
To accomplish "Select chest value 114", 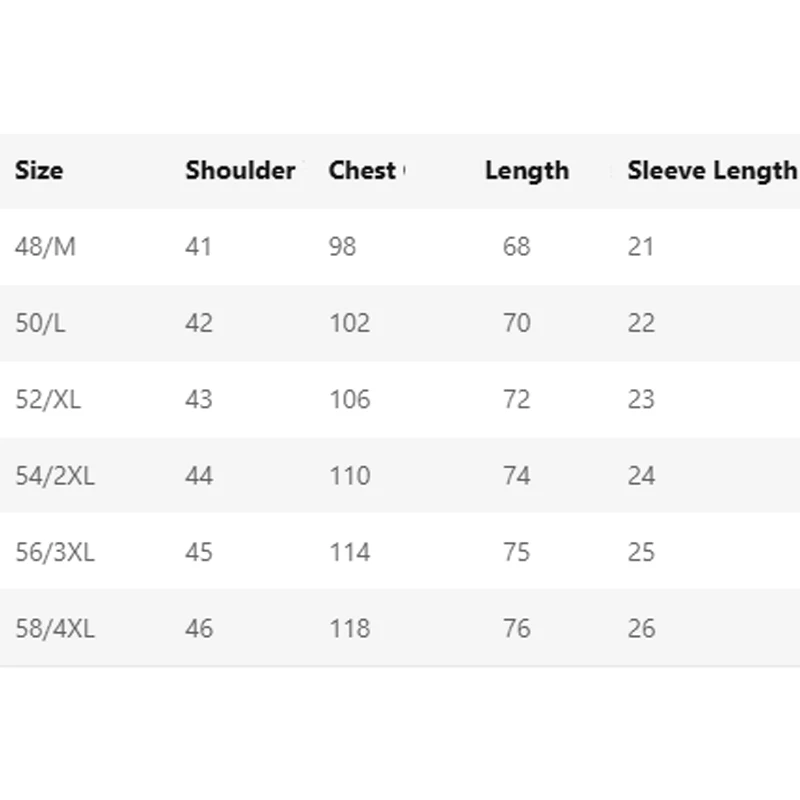I will pyautogui.click(x=350, y=552).
